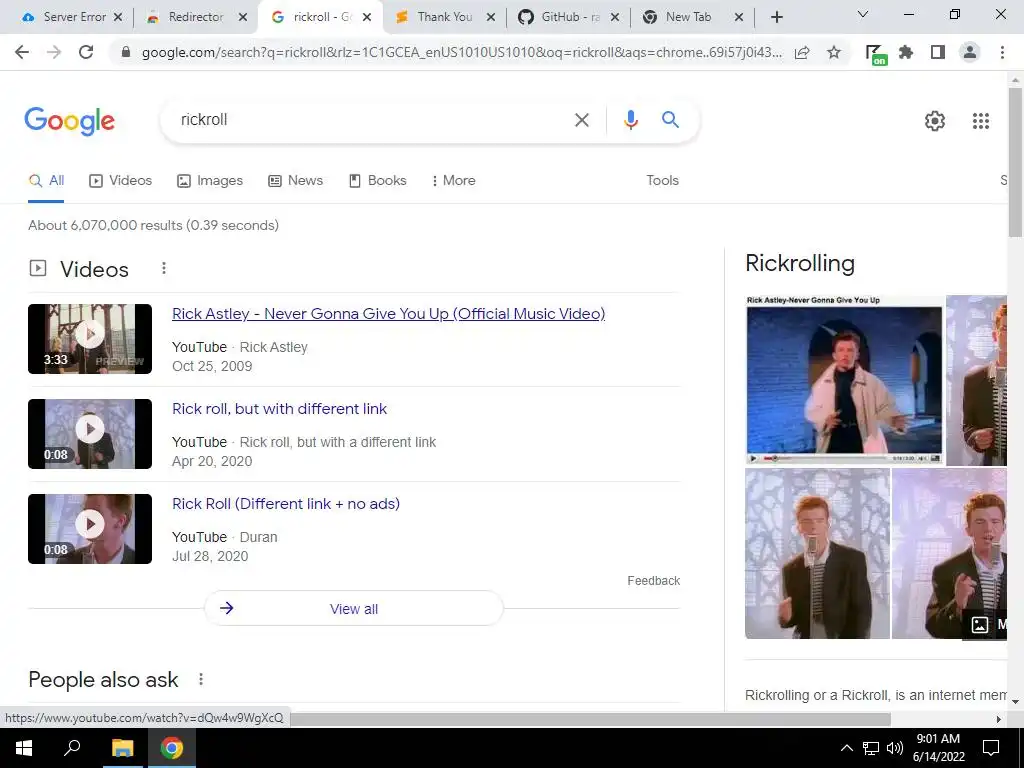Play the Duran video thumbnail
The width and height of the screenshot is (1024, 768).
click(89, 529)
